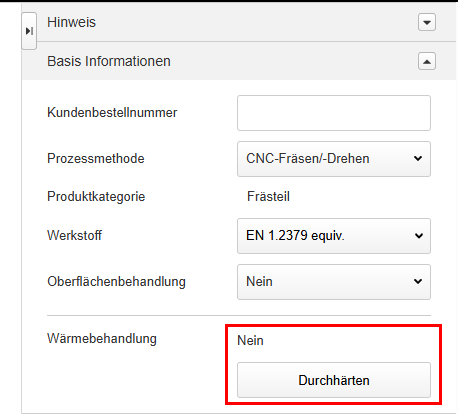
Task: Click chevron arrow of EN 1.2379 selector
Action: pyautogui.click(x=418, y=236)
